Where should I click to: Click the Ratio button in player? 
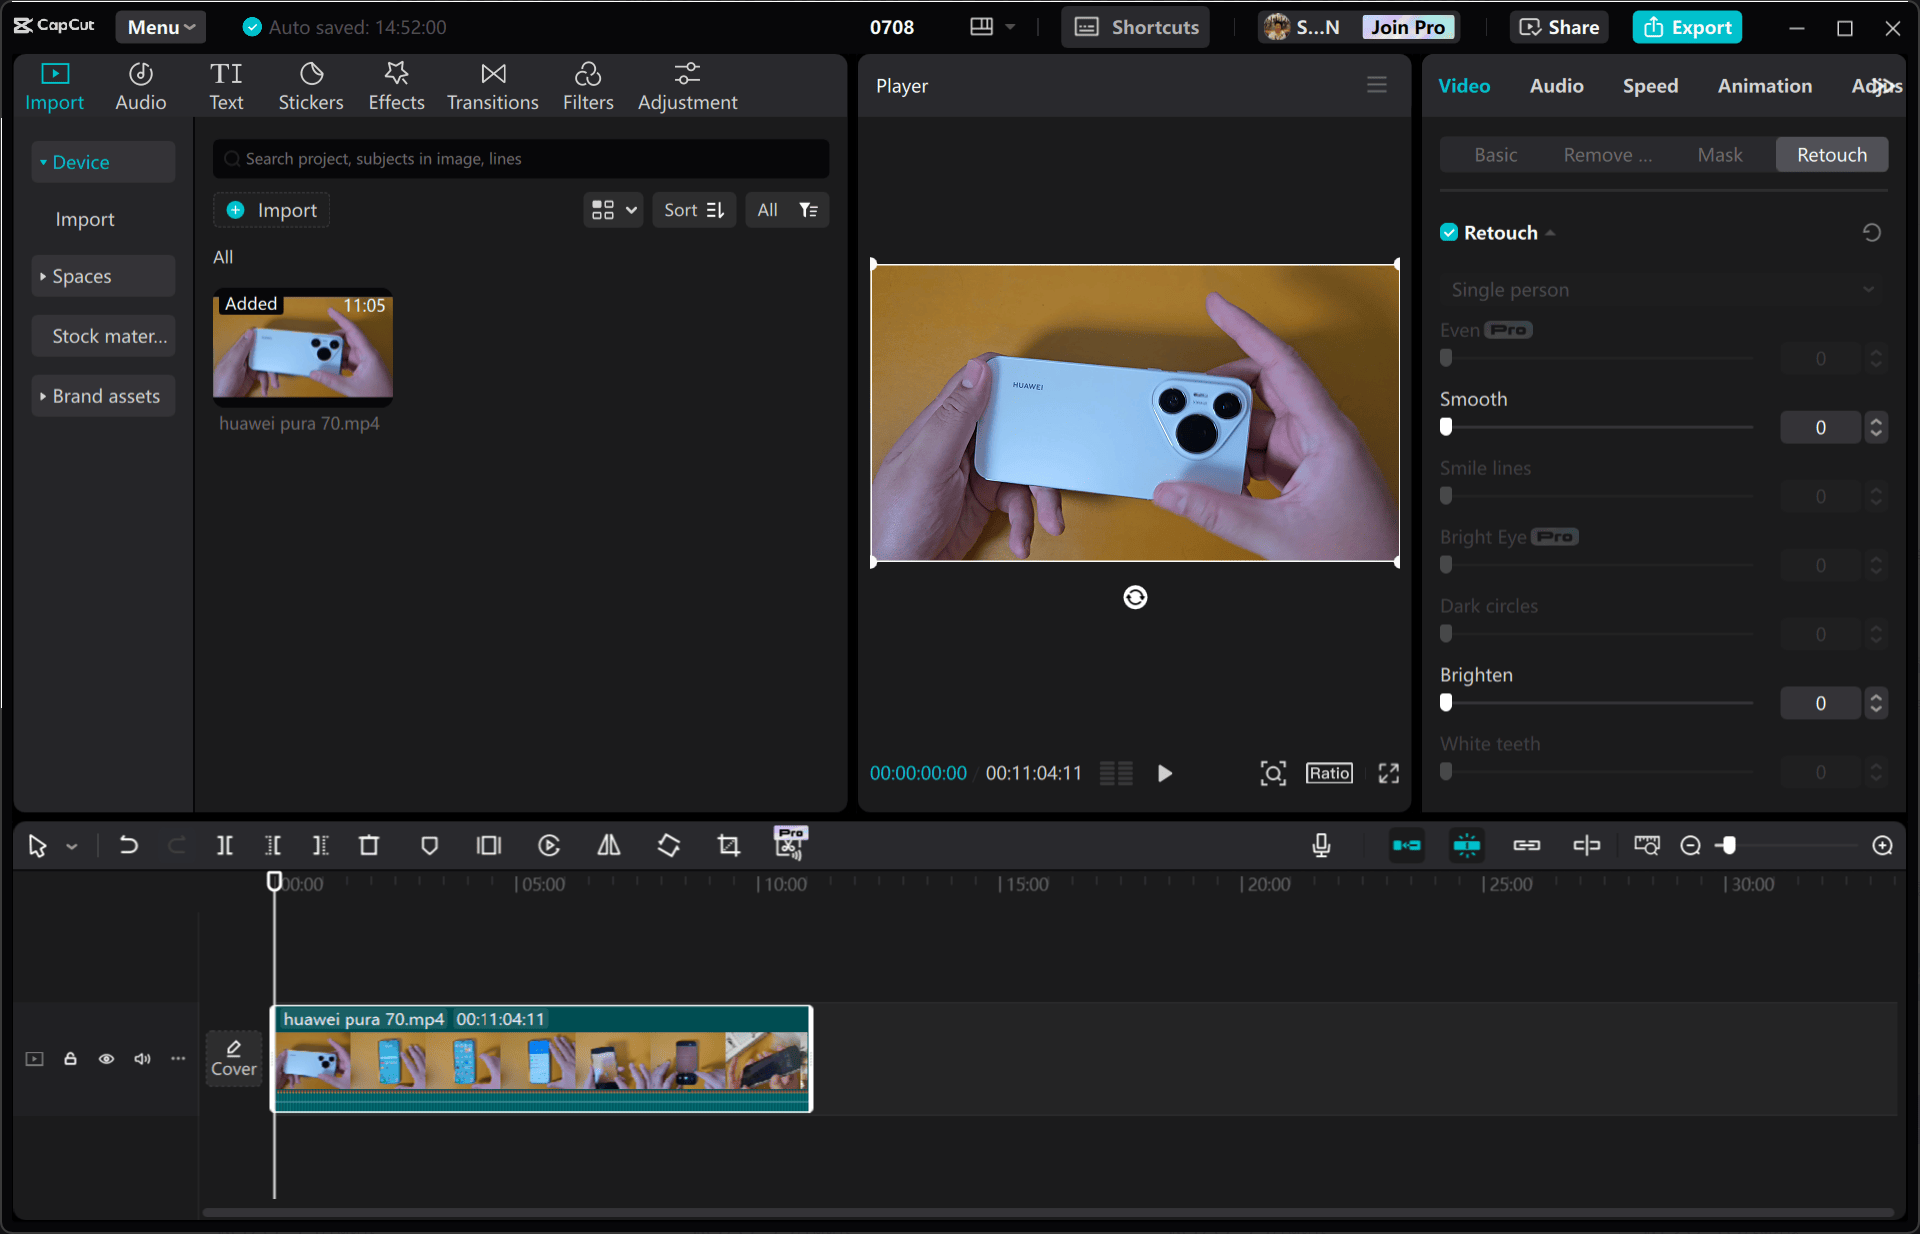1329,773
